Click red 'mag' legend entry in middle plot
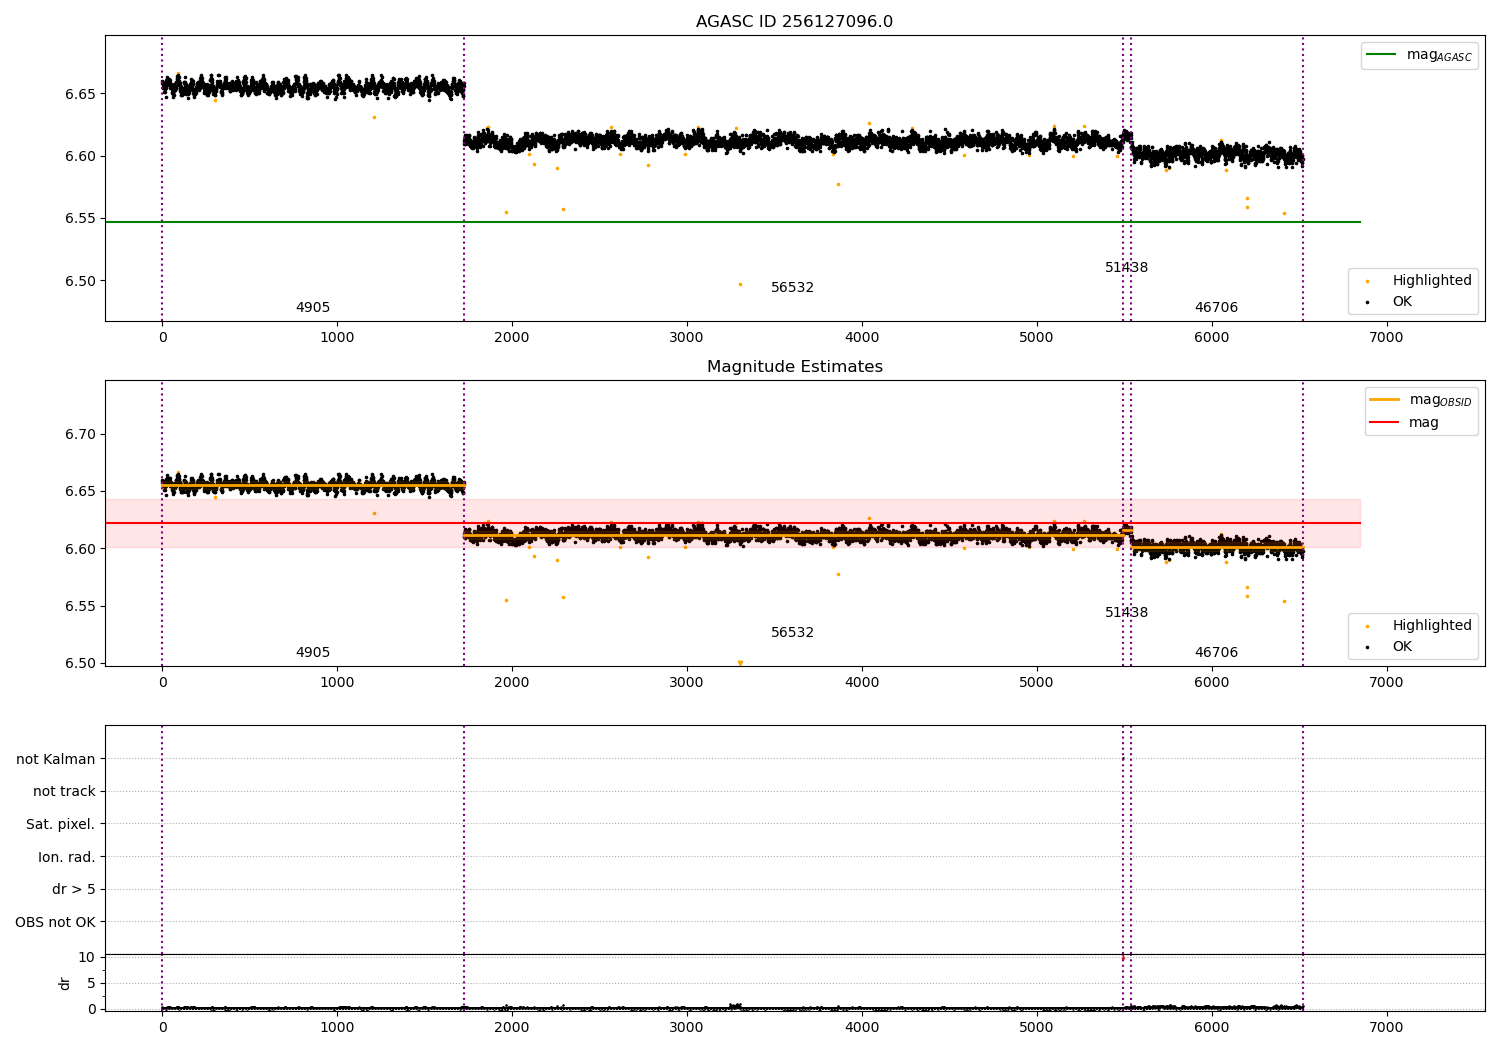Screen dimensions: 1500x1050 tap(1404, 423)
